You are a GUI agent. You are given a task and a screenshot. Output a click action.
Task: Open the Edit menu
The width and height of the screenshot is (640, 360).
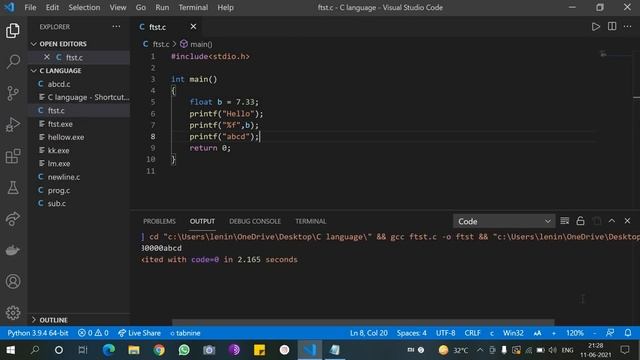tap(52, 7)
